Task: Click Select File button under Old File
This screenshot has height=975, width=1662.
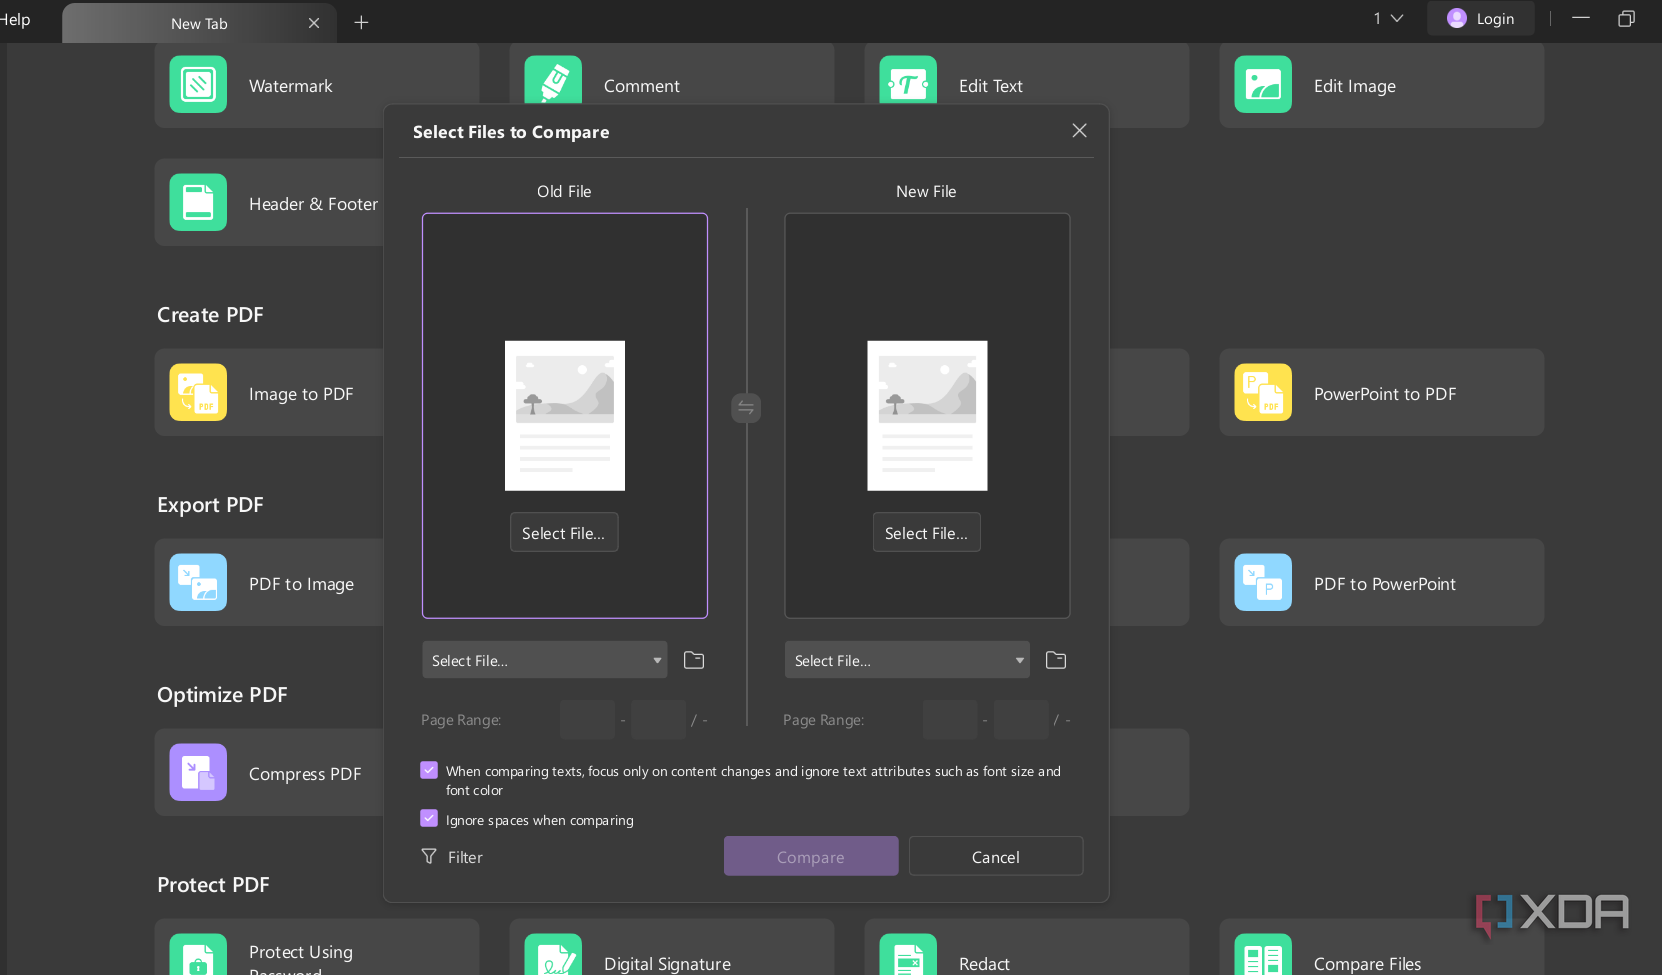Action: point(564,533)
